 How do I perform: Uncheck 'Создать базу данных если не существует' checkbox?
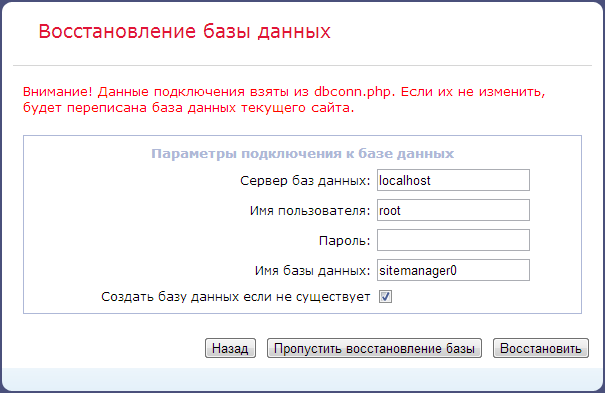pyautogui.click(x=385, y=297)
